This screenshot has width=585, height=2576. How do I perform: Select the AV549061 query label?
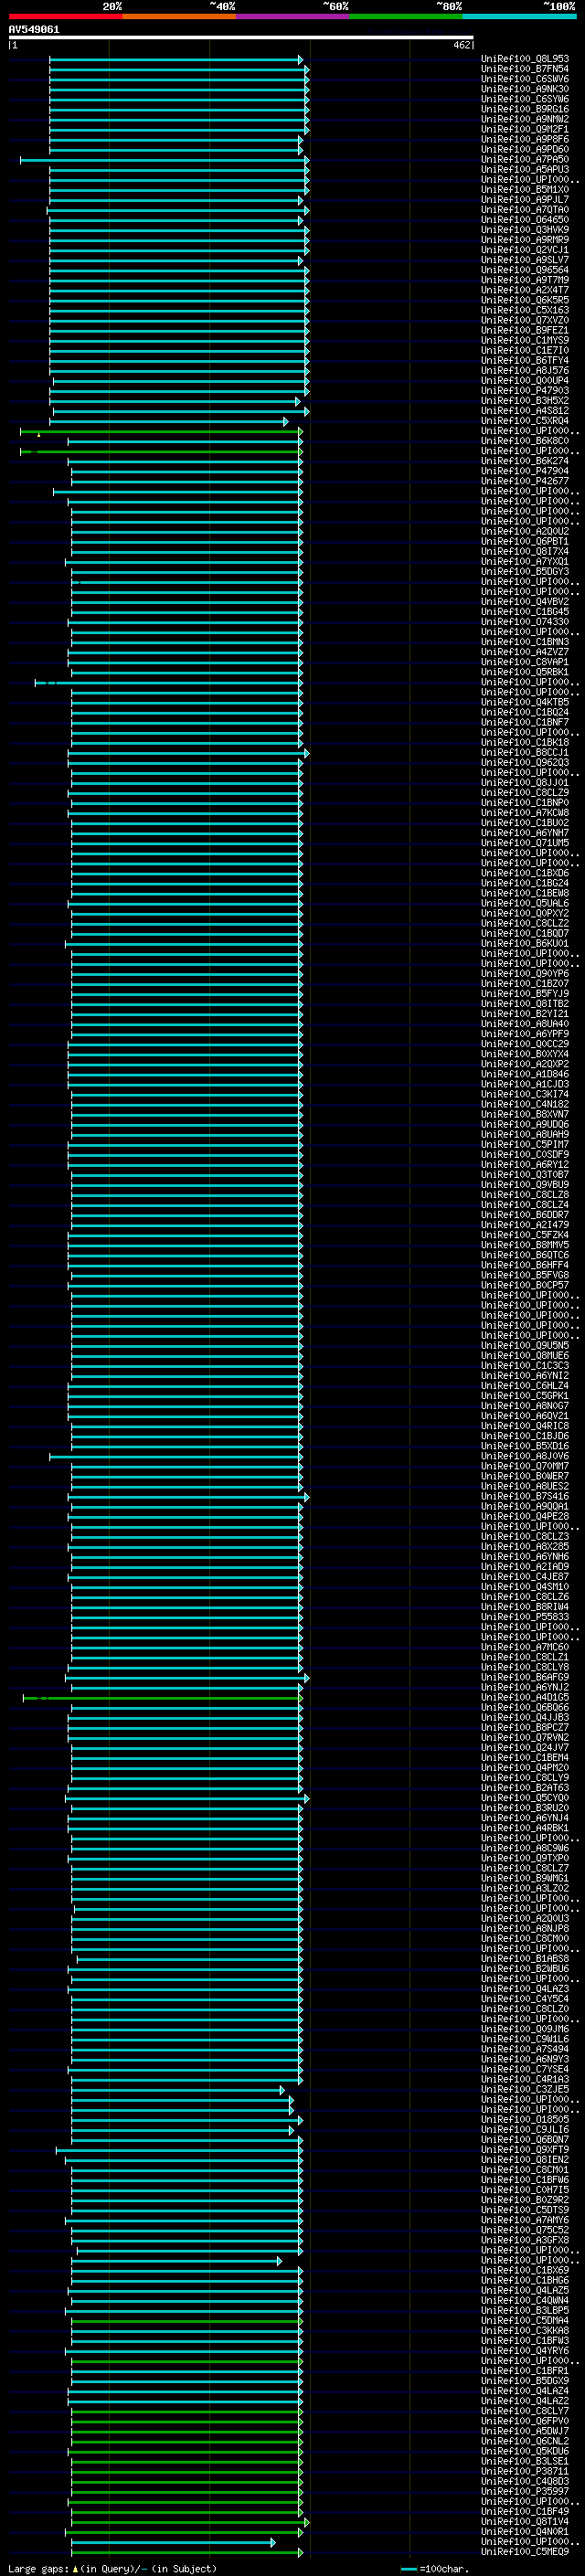(x=34, y=30)
